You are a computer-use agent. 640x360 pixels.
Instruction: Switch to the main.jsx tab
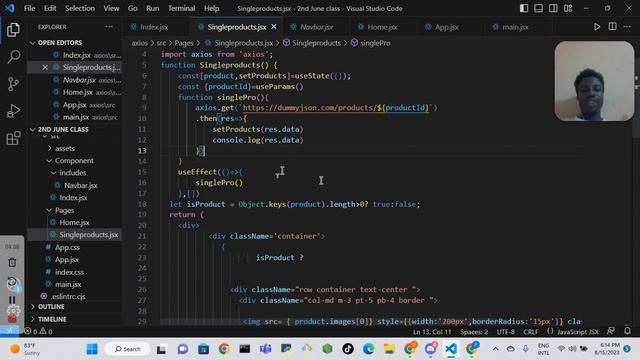pyautogui.click(x=515, y=27)
